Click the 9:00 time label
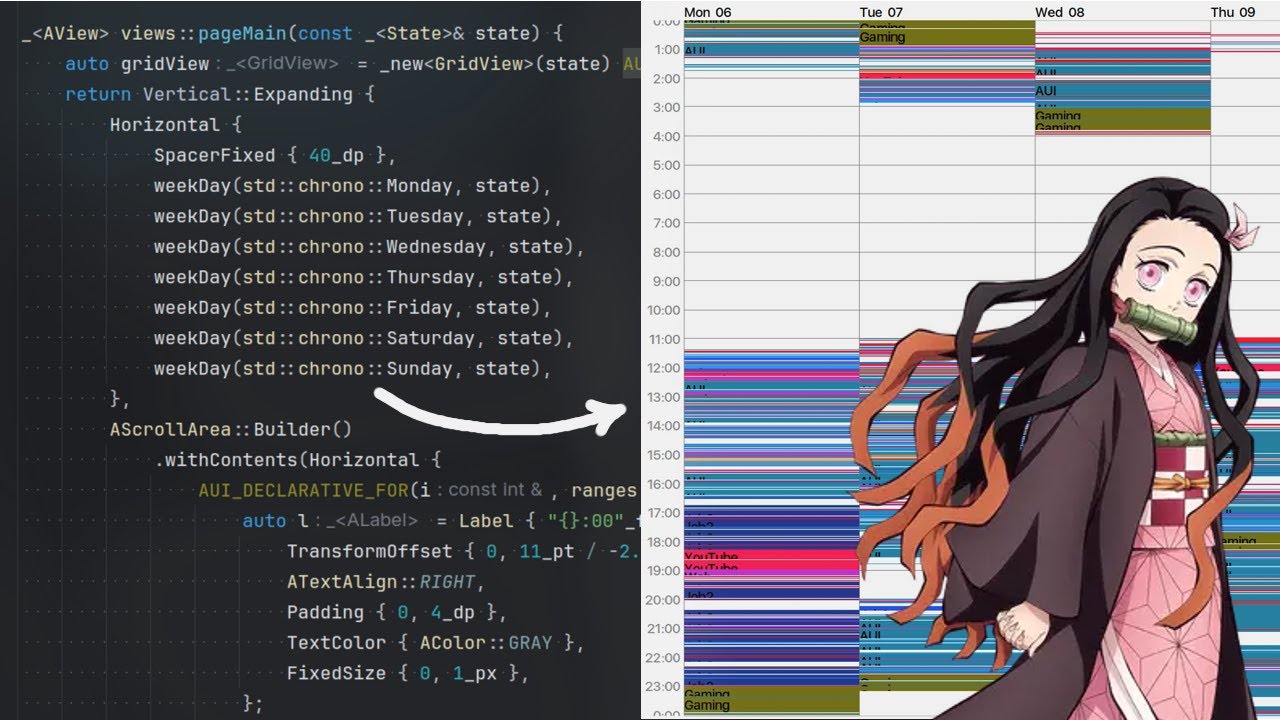The height and width of the screenshot is (720, 1280). coord(667,282)
